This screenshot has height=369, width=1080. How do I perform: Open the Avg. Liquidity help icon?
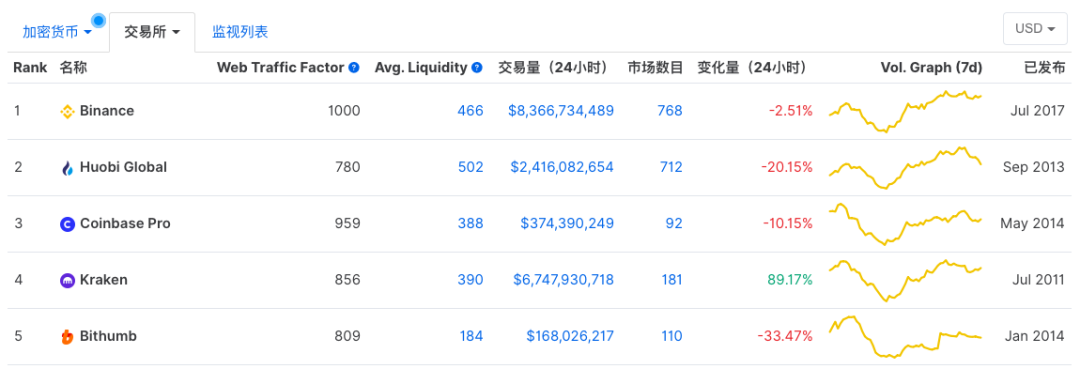click(x=477, y=67)
